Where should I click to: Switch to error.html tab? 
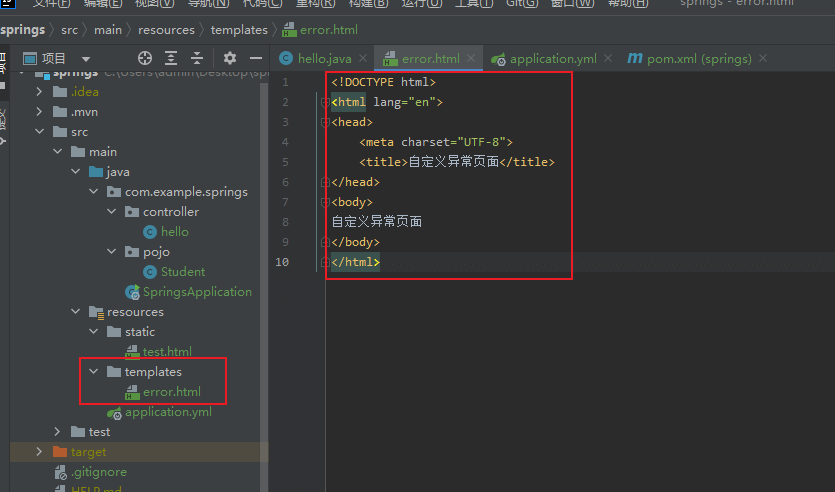430,59
